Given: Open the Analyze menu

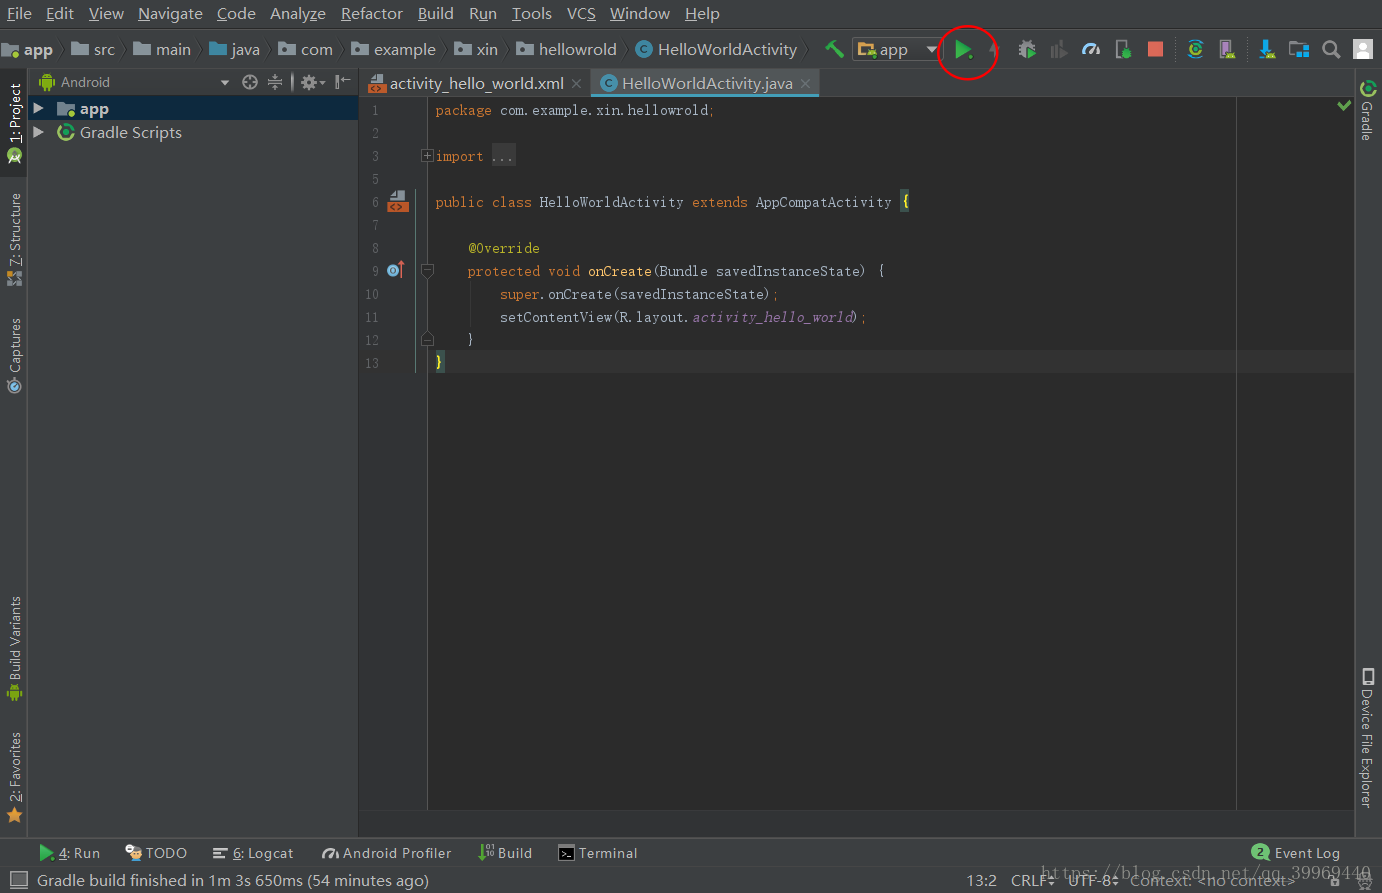Looking at the screenshot, I should pyautogui.click(x=298, y=13).
